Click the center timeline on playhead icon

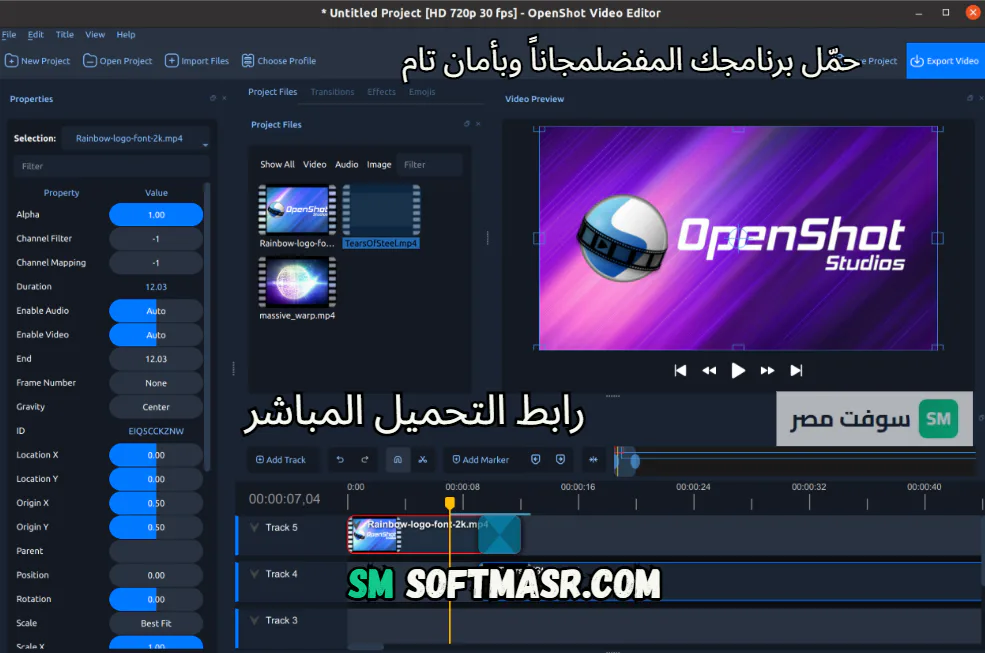(593, 460)
